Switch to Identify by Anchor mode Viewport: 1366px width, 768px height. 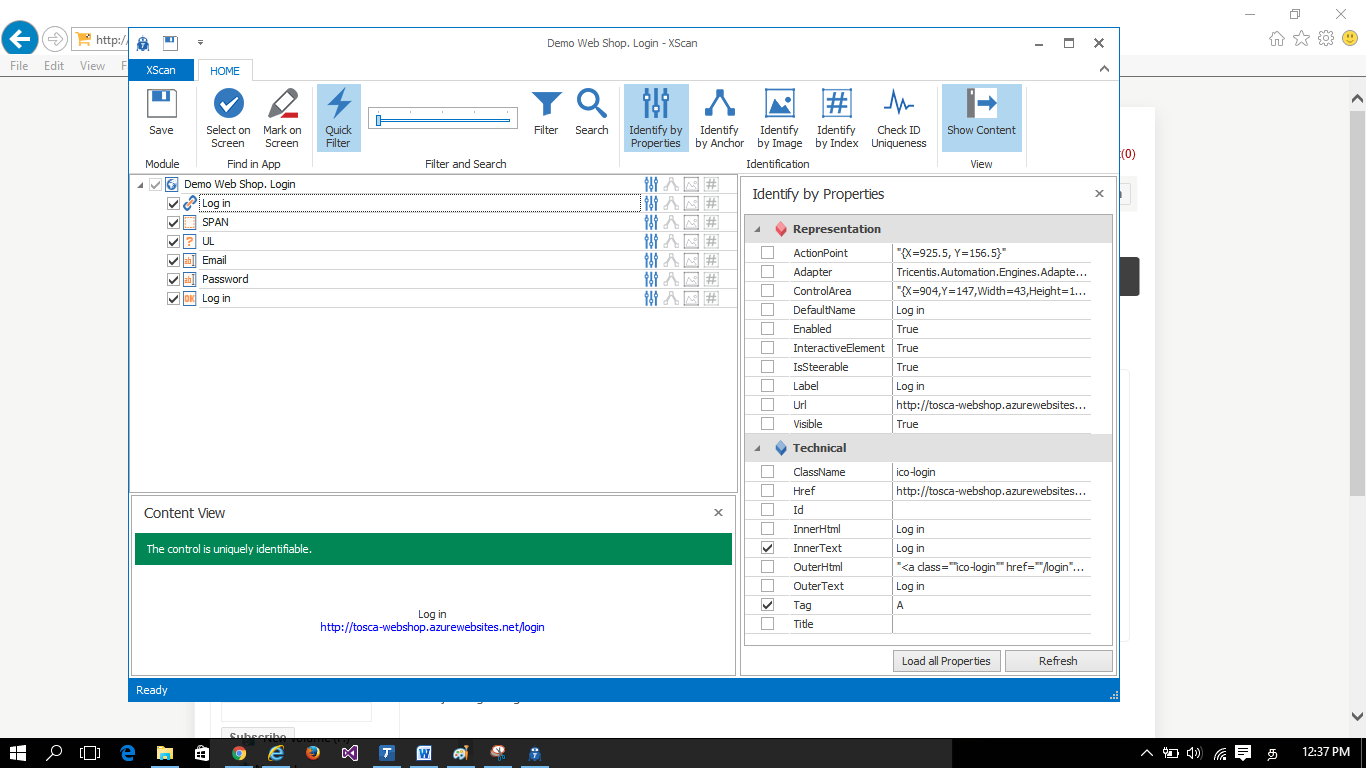tap(718, 116)
